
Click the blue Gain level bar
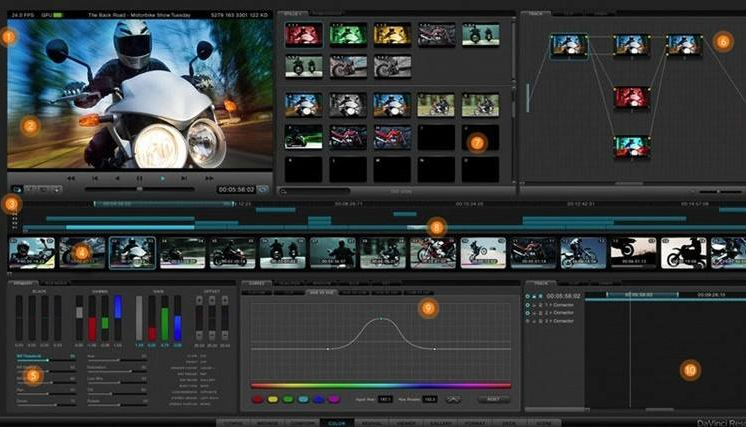click(x=177, y=328)
